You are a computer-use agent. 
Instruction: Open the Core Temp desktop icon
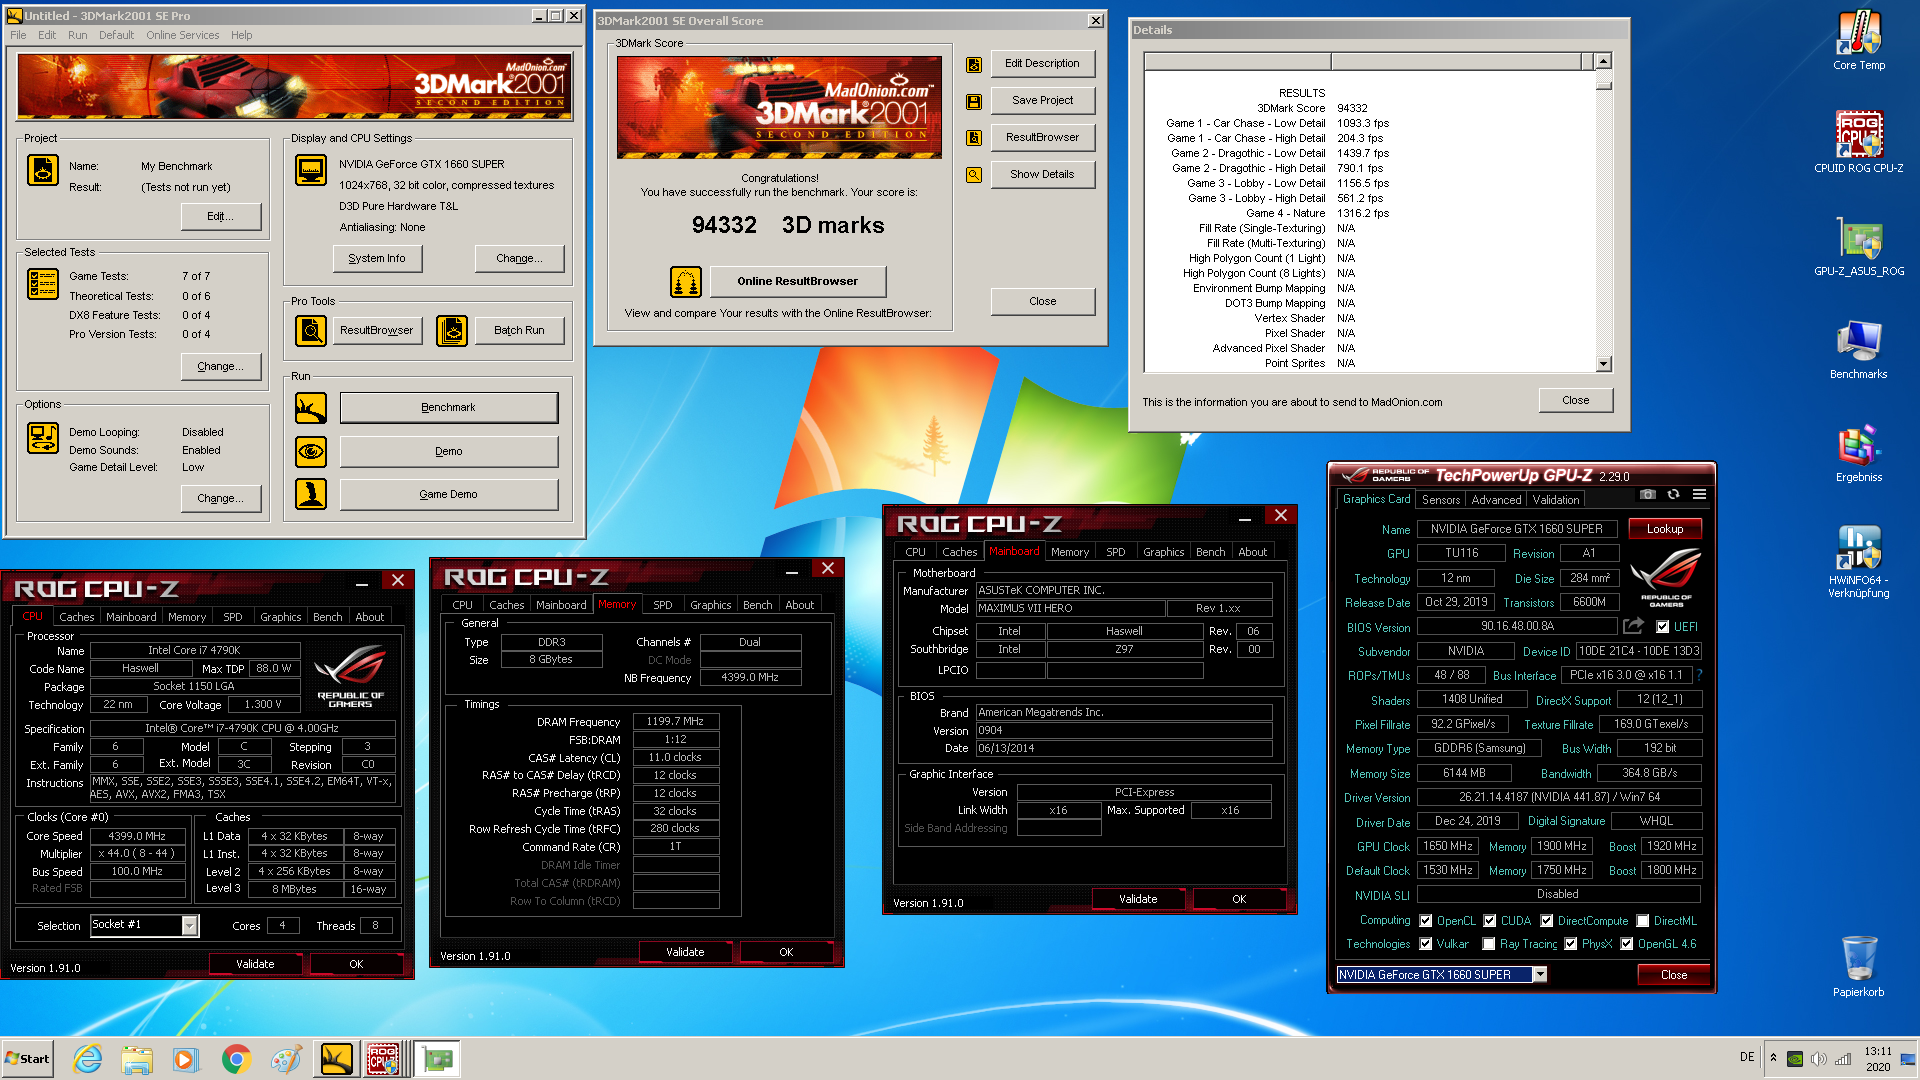[1858, 40]
